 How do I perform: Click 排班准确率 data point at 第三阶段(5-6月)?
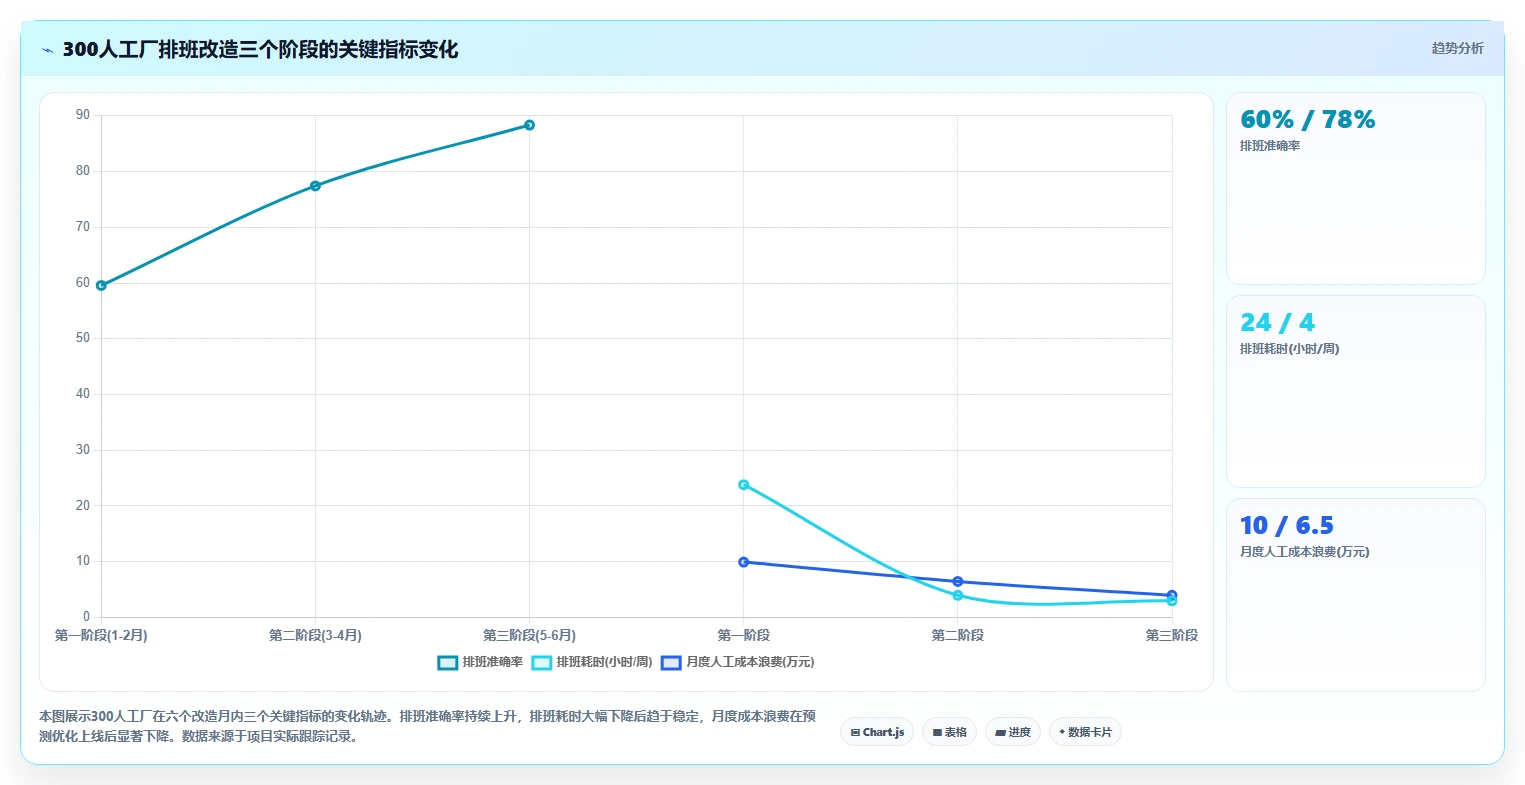529,125
